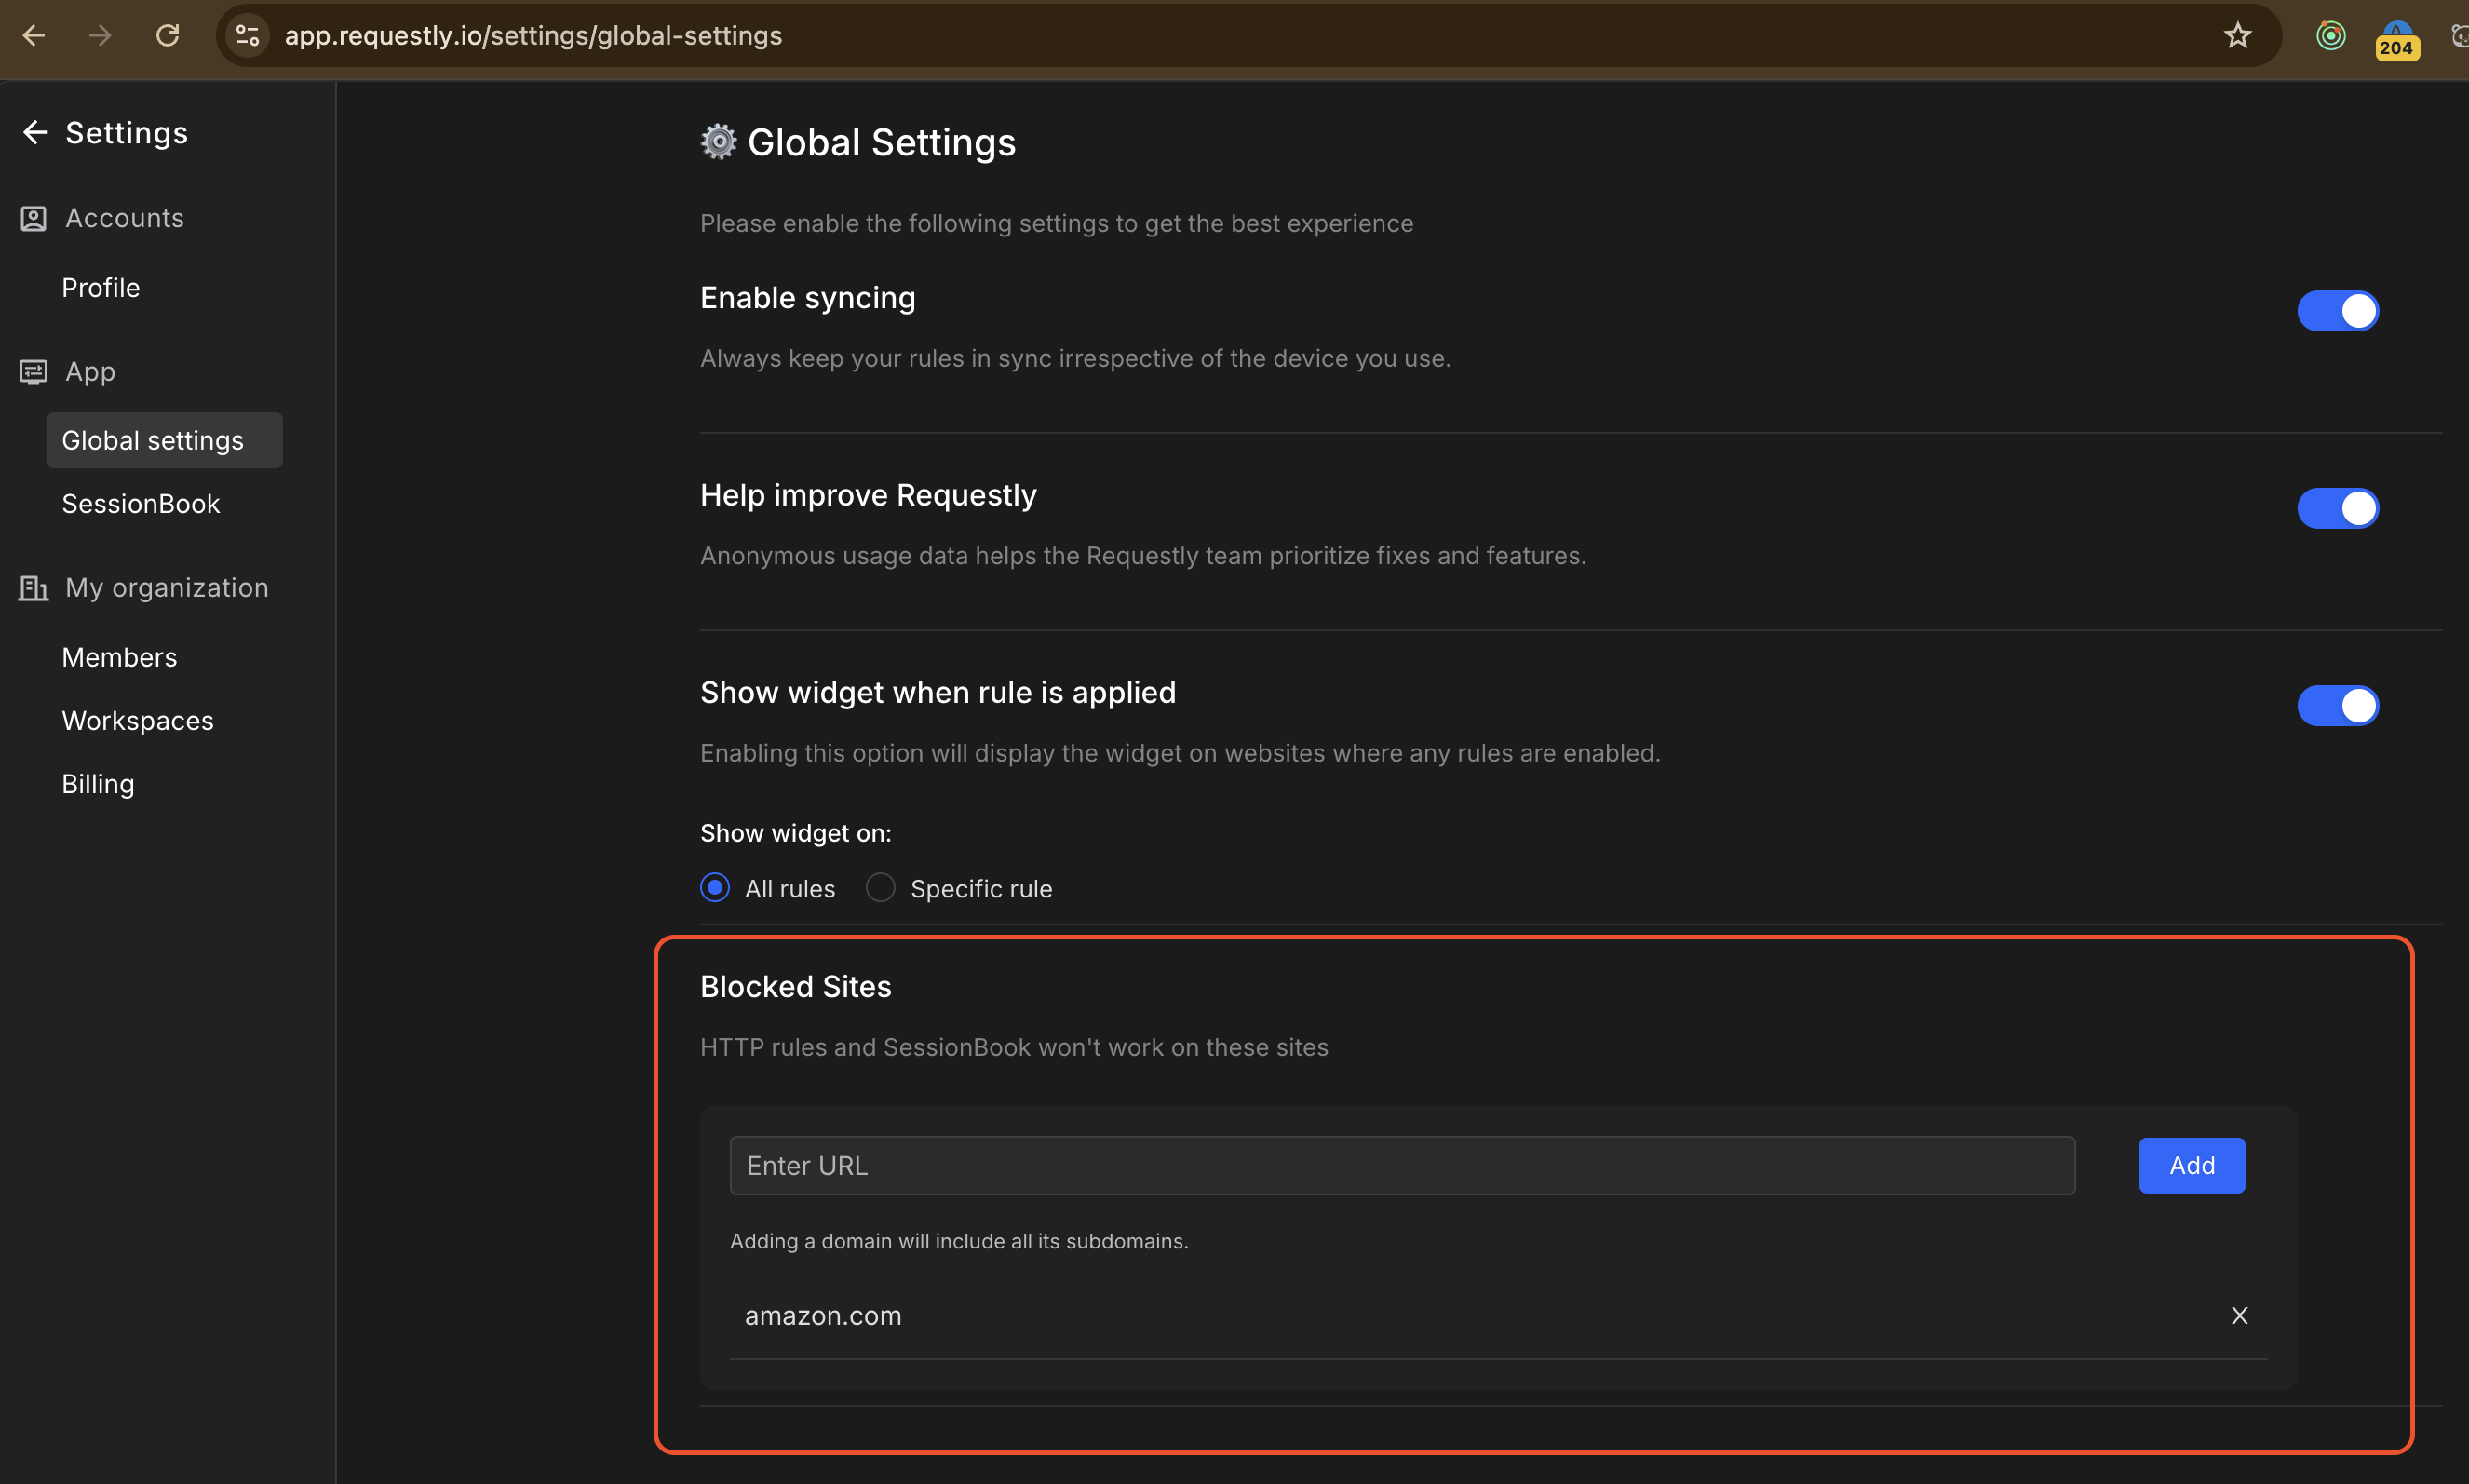Click the App section icon
Image resolution: width=2469 pixels, height=1484 pixels.
pos(33,372)
